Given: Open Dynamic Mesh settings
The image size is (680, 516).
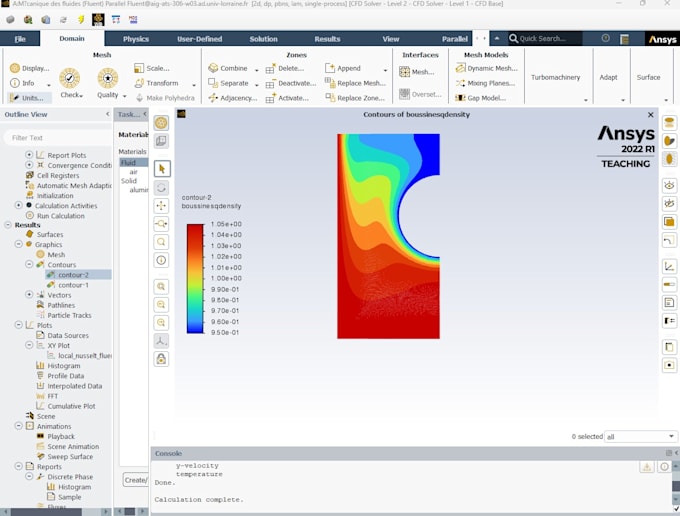Looking at the screenshot, I should pos(487,68).
